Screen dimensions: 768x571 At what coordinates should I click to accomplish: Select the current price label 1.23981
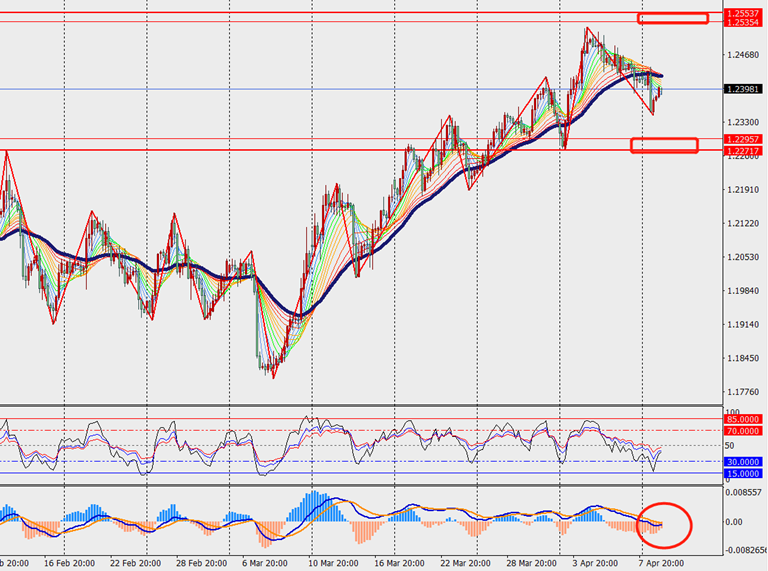pos(743,89)
